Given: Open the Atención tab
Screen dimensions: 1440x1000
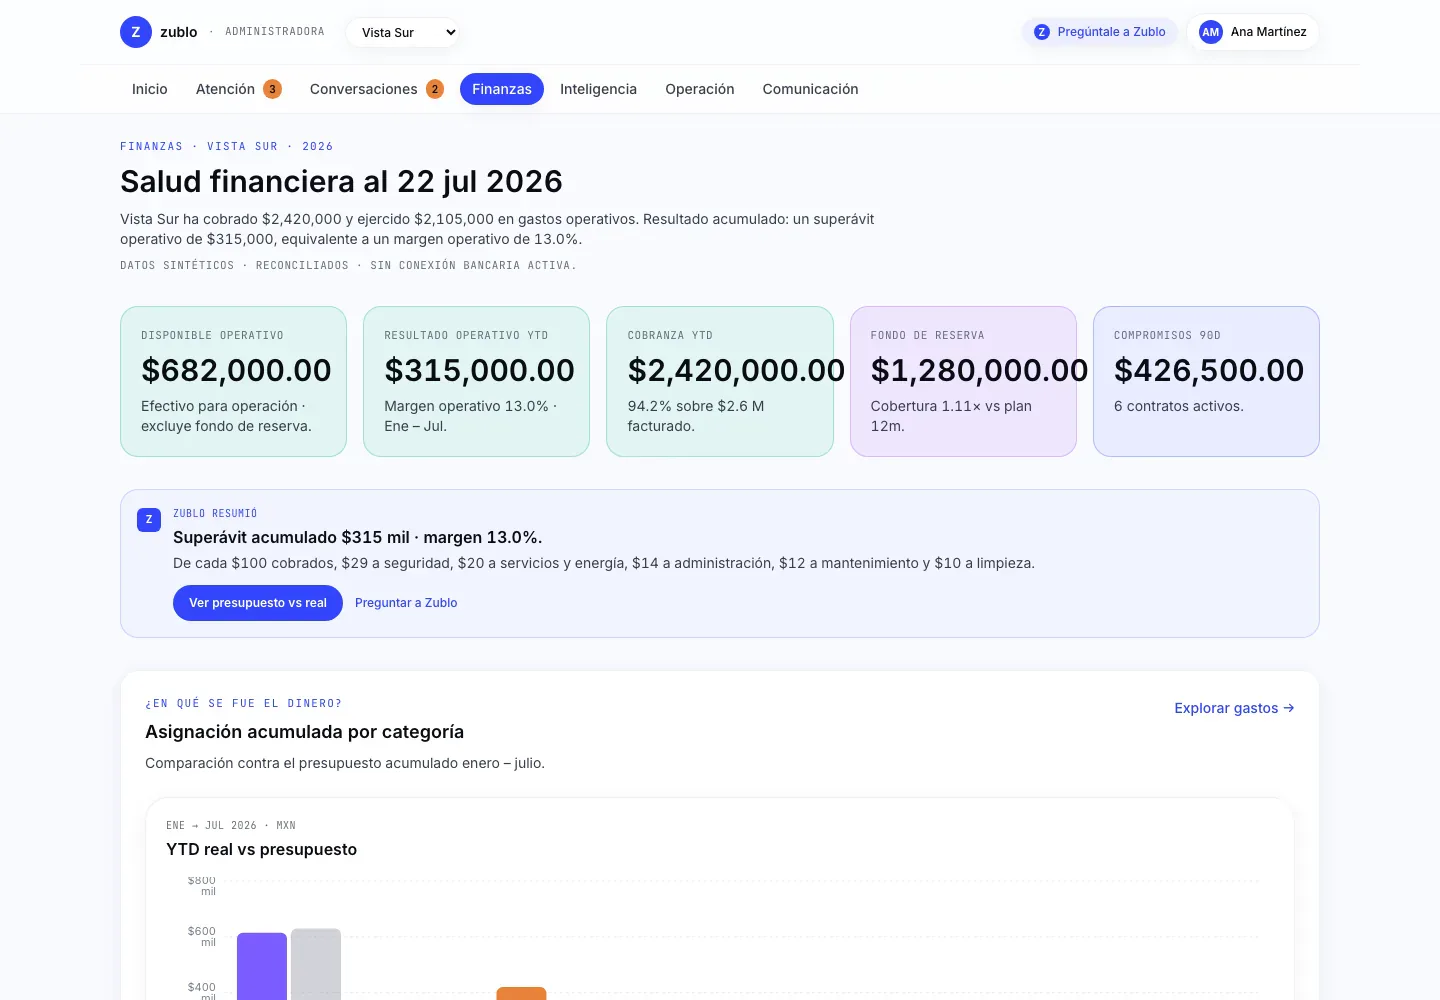Looking at the screenshot, I should tap(239, 89).
